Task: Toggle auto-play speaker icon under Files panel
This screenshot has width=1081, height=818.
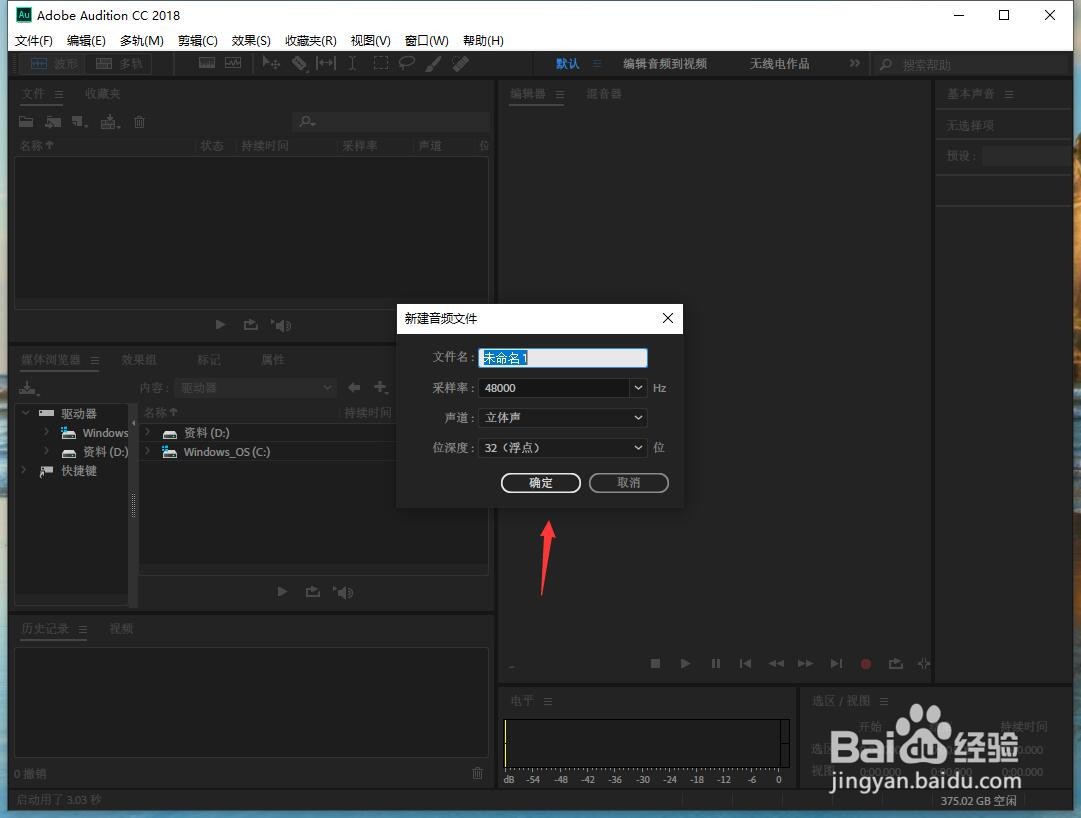Action: pyautogui.click(x=281, y=325)
